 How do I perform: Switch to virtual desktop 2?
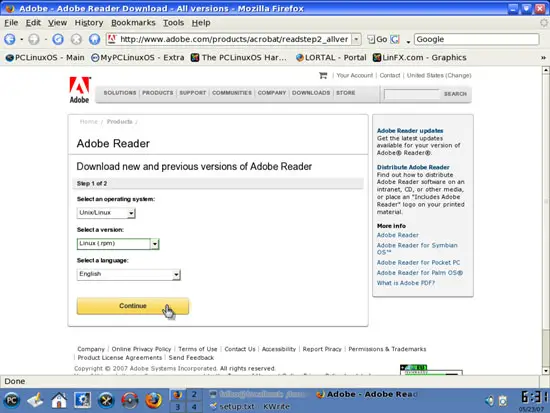pyautogui.click(x=194, y=395)
